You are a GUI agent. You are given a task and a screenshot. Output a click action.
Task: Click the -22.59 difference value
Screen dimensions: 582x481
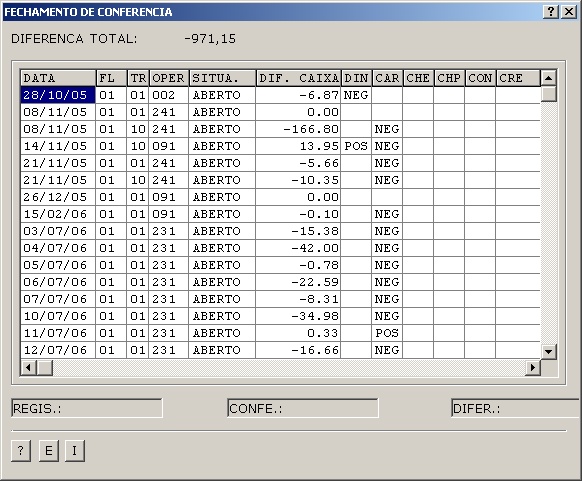point(315,282)
